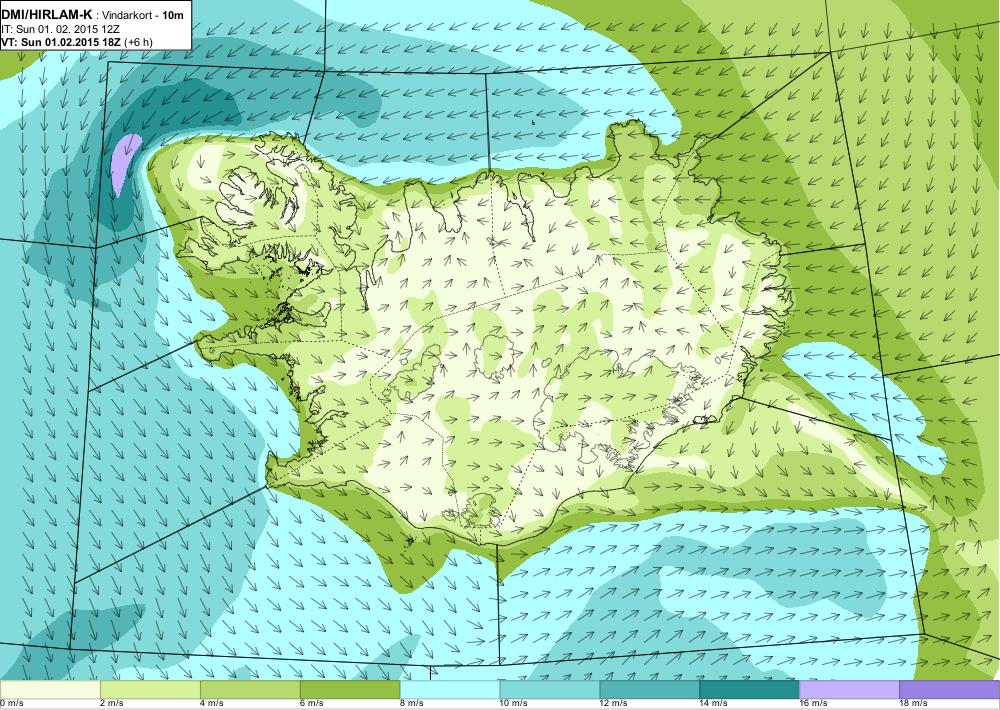Click the "14 m/s" legend label

714,704
